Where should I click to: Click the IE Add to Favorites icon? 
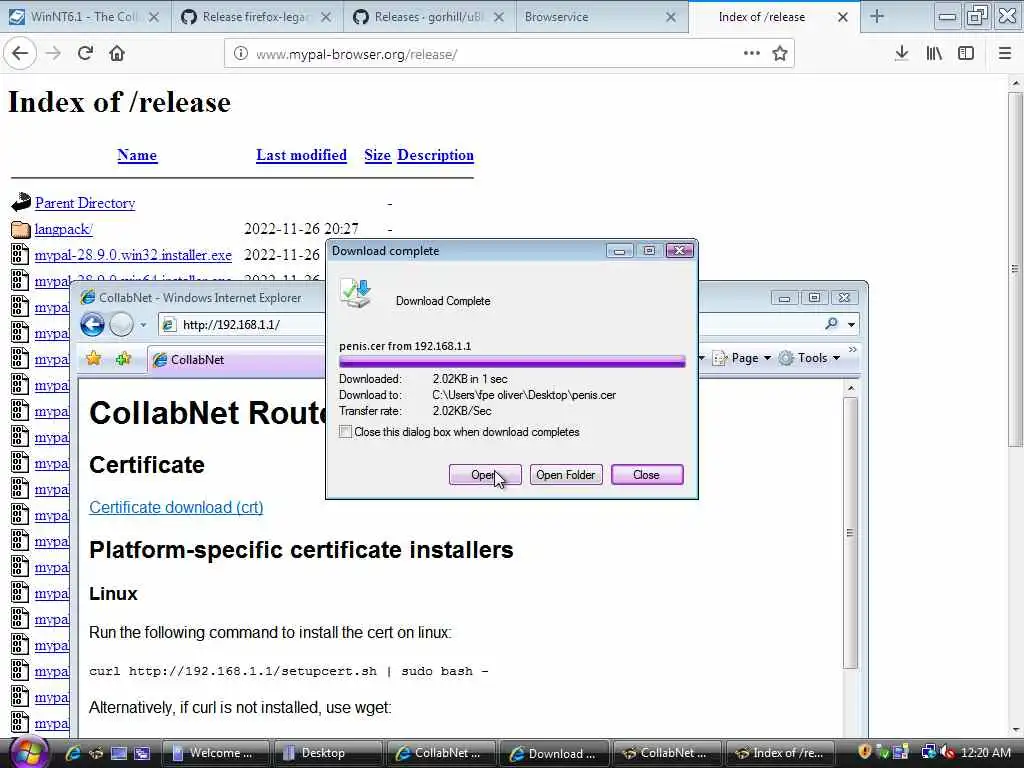(123, 359)
